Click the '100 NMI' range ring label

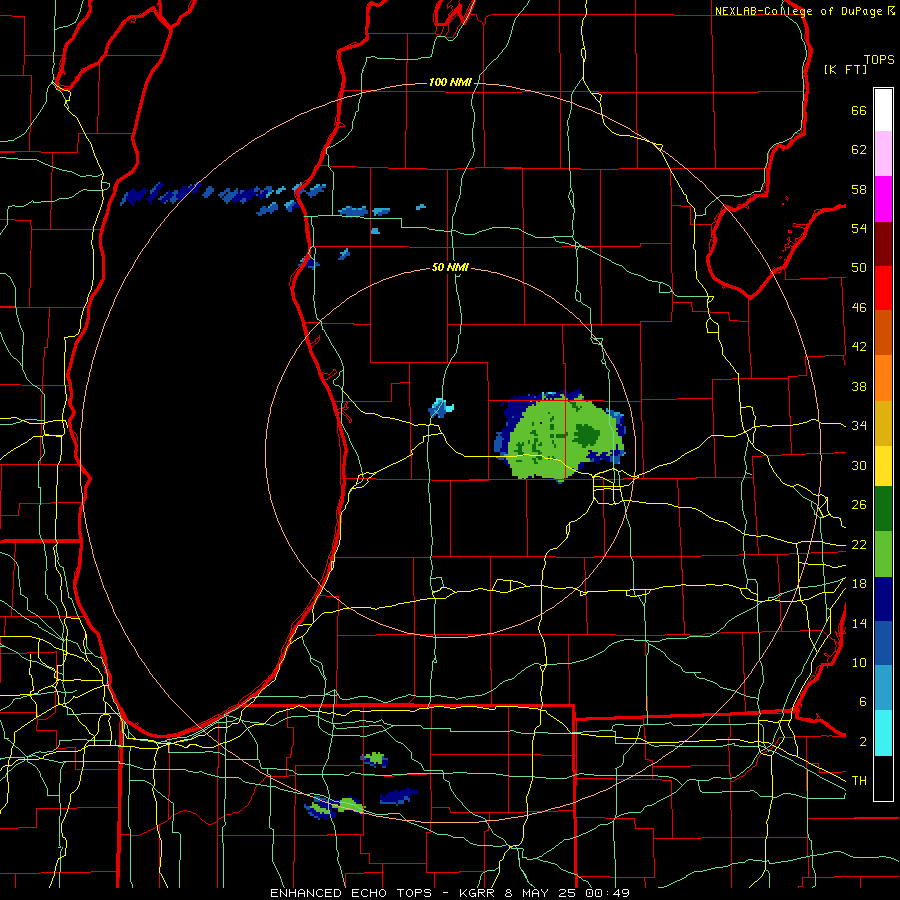pos(450,82)
